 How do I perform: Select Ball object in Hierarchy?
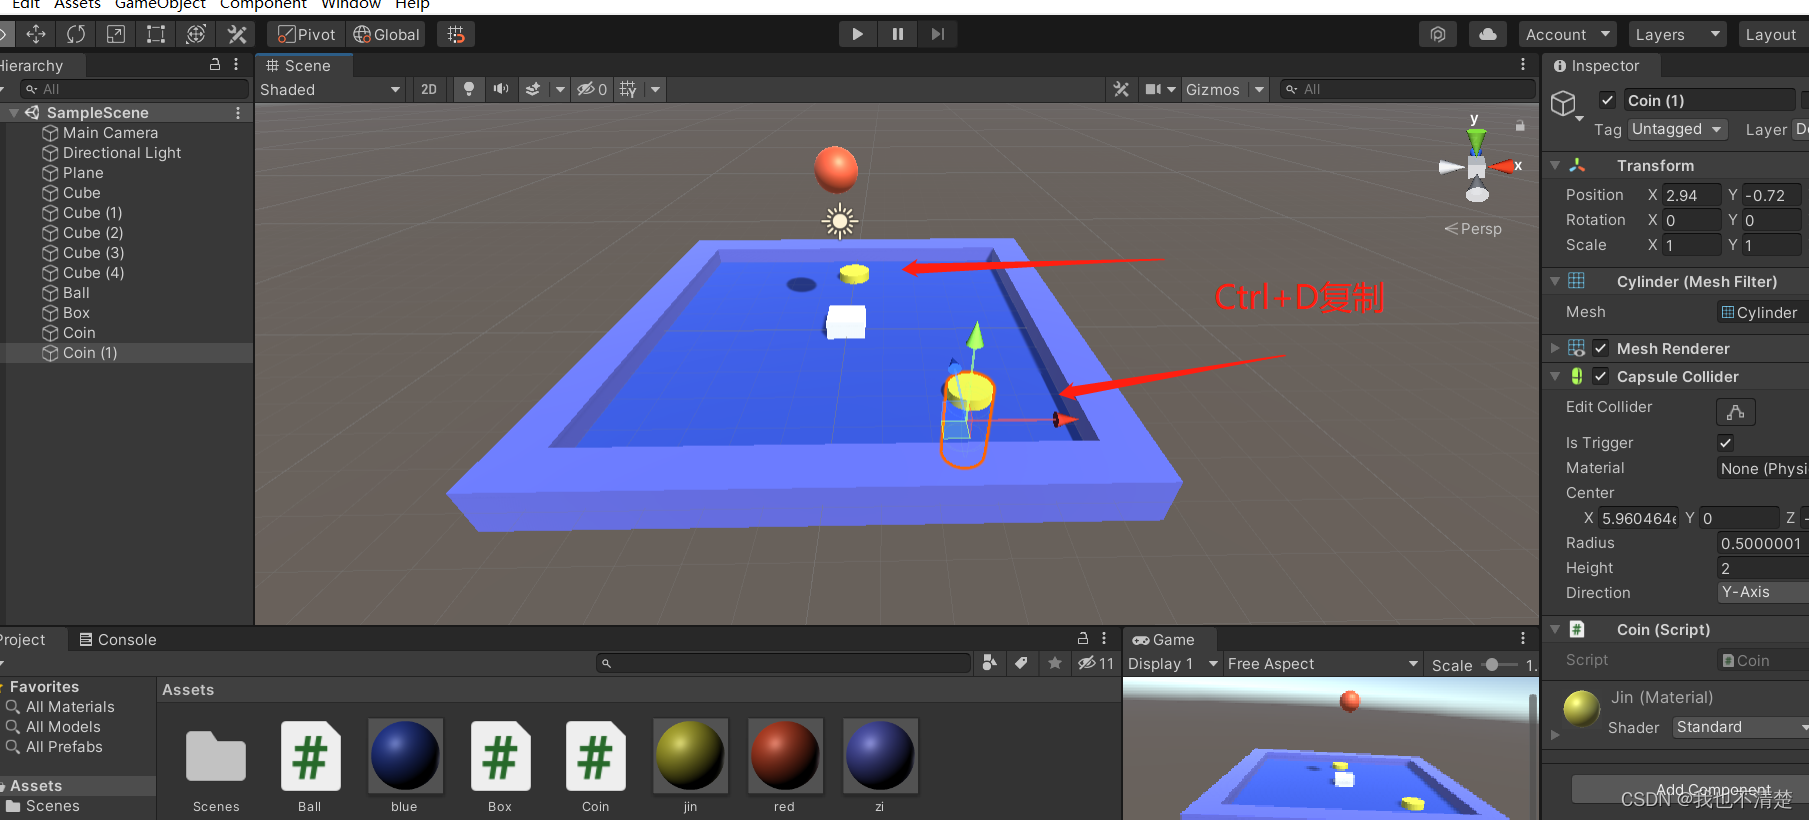[x=76, y=293]
